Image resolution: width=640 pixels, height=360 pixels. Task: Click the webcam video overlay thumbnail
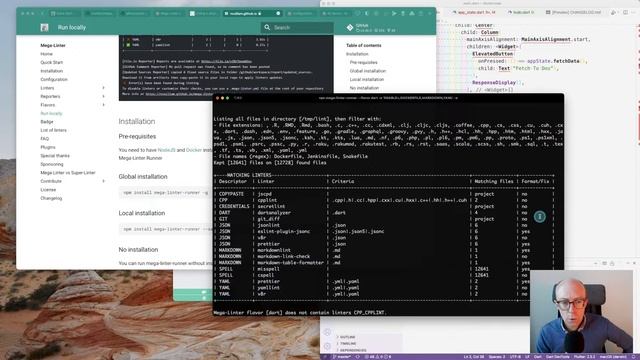(581, 312)
